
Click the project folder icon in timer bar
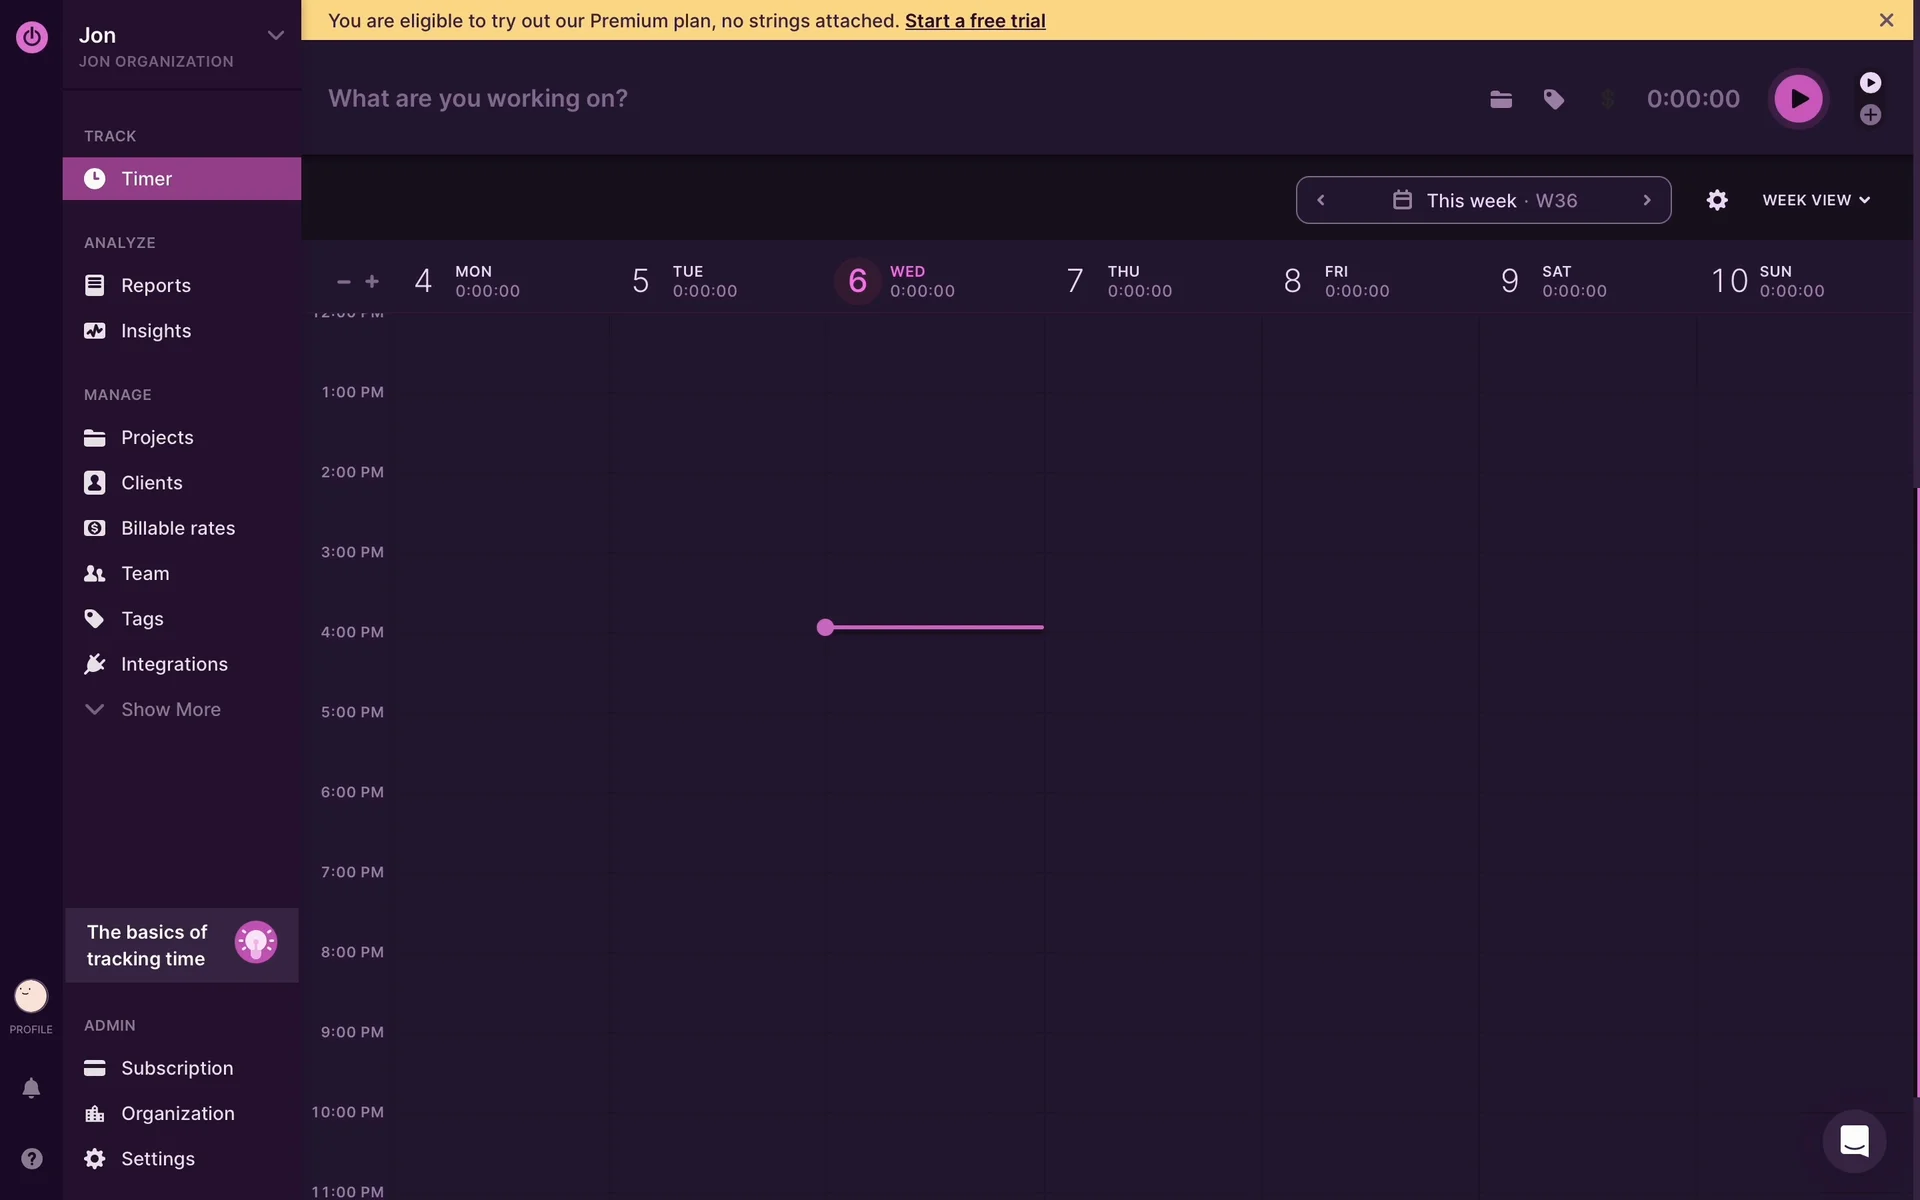click(1500, 99)
